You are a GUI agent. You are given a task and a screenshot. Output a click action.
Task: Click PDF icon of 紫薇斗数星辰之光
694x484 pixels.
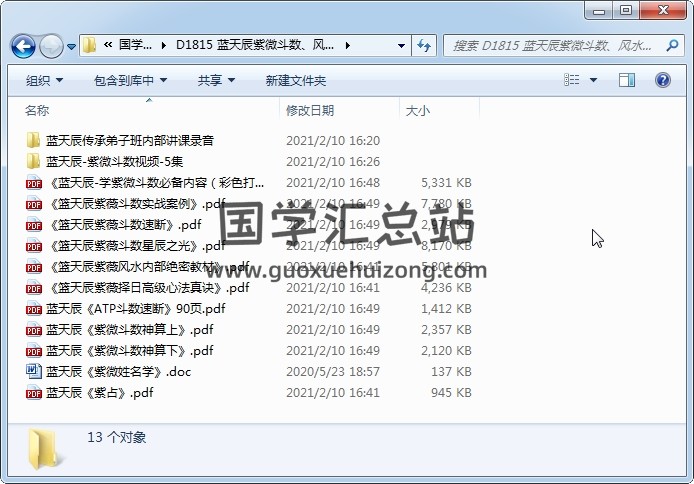[x=34, y=246]
